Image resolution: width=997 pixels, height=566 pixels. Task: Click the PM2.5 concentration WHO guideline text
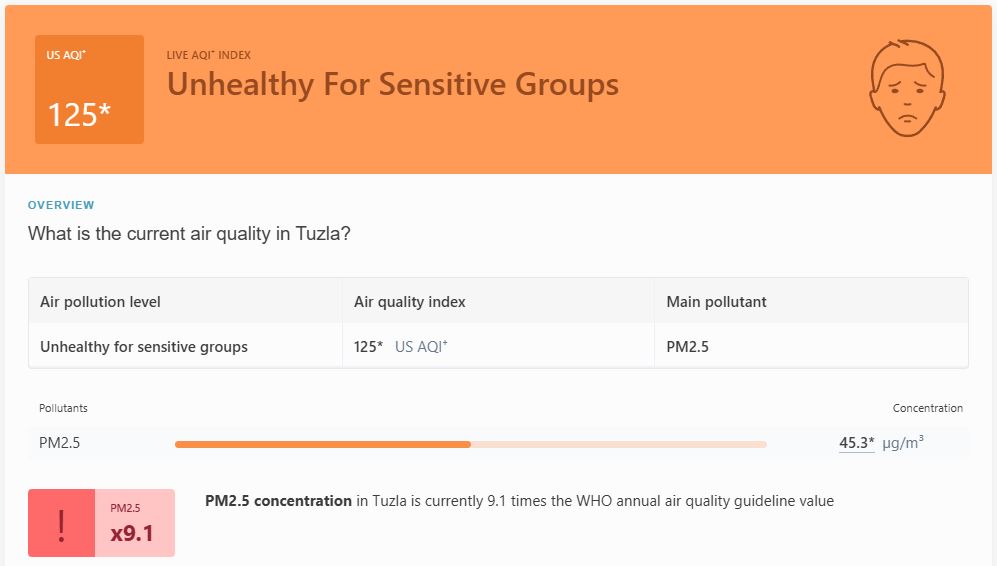tap(519, 501)
